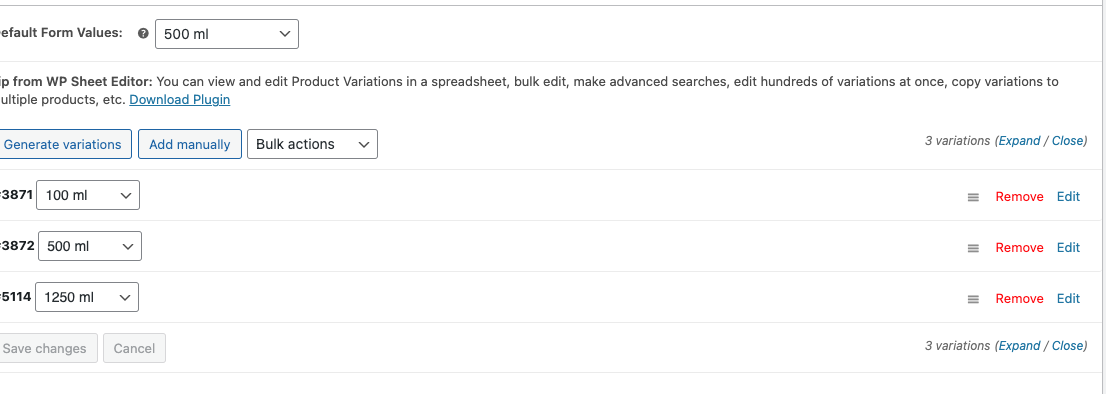Open the 100 ml attribute dropdown

coord(88,195)
